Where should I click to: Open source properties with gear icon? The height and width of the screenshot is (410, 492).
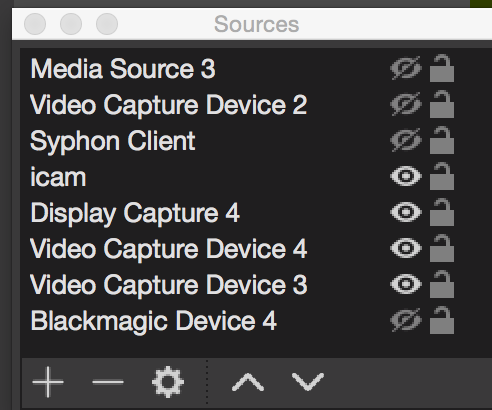168,382
